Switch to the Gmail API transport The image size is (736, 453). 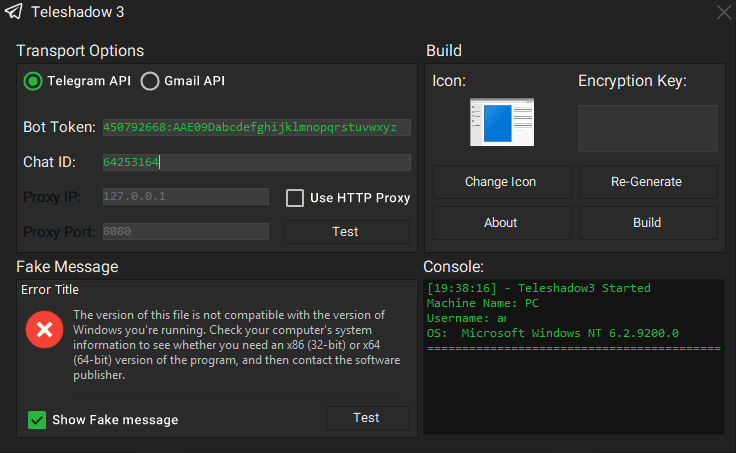(x=150, y=81)
